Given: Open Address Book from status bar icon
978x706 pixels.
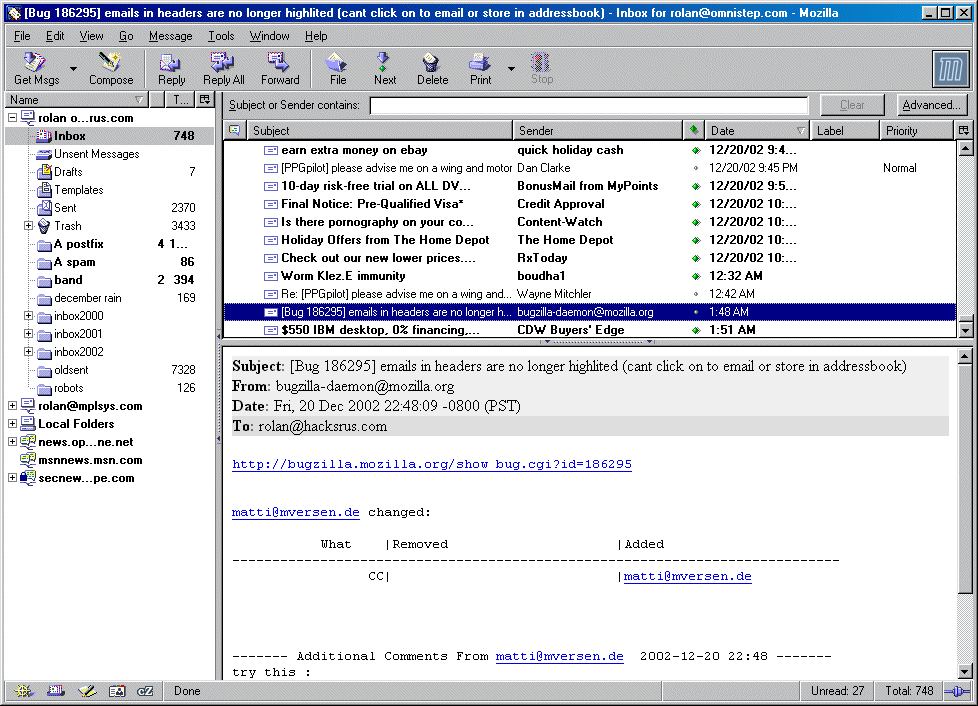Looking at the screenshot, I should point(117,691).
